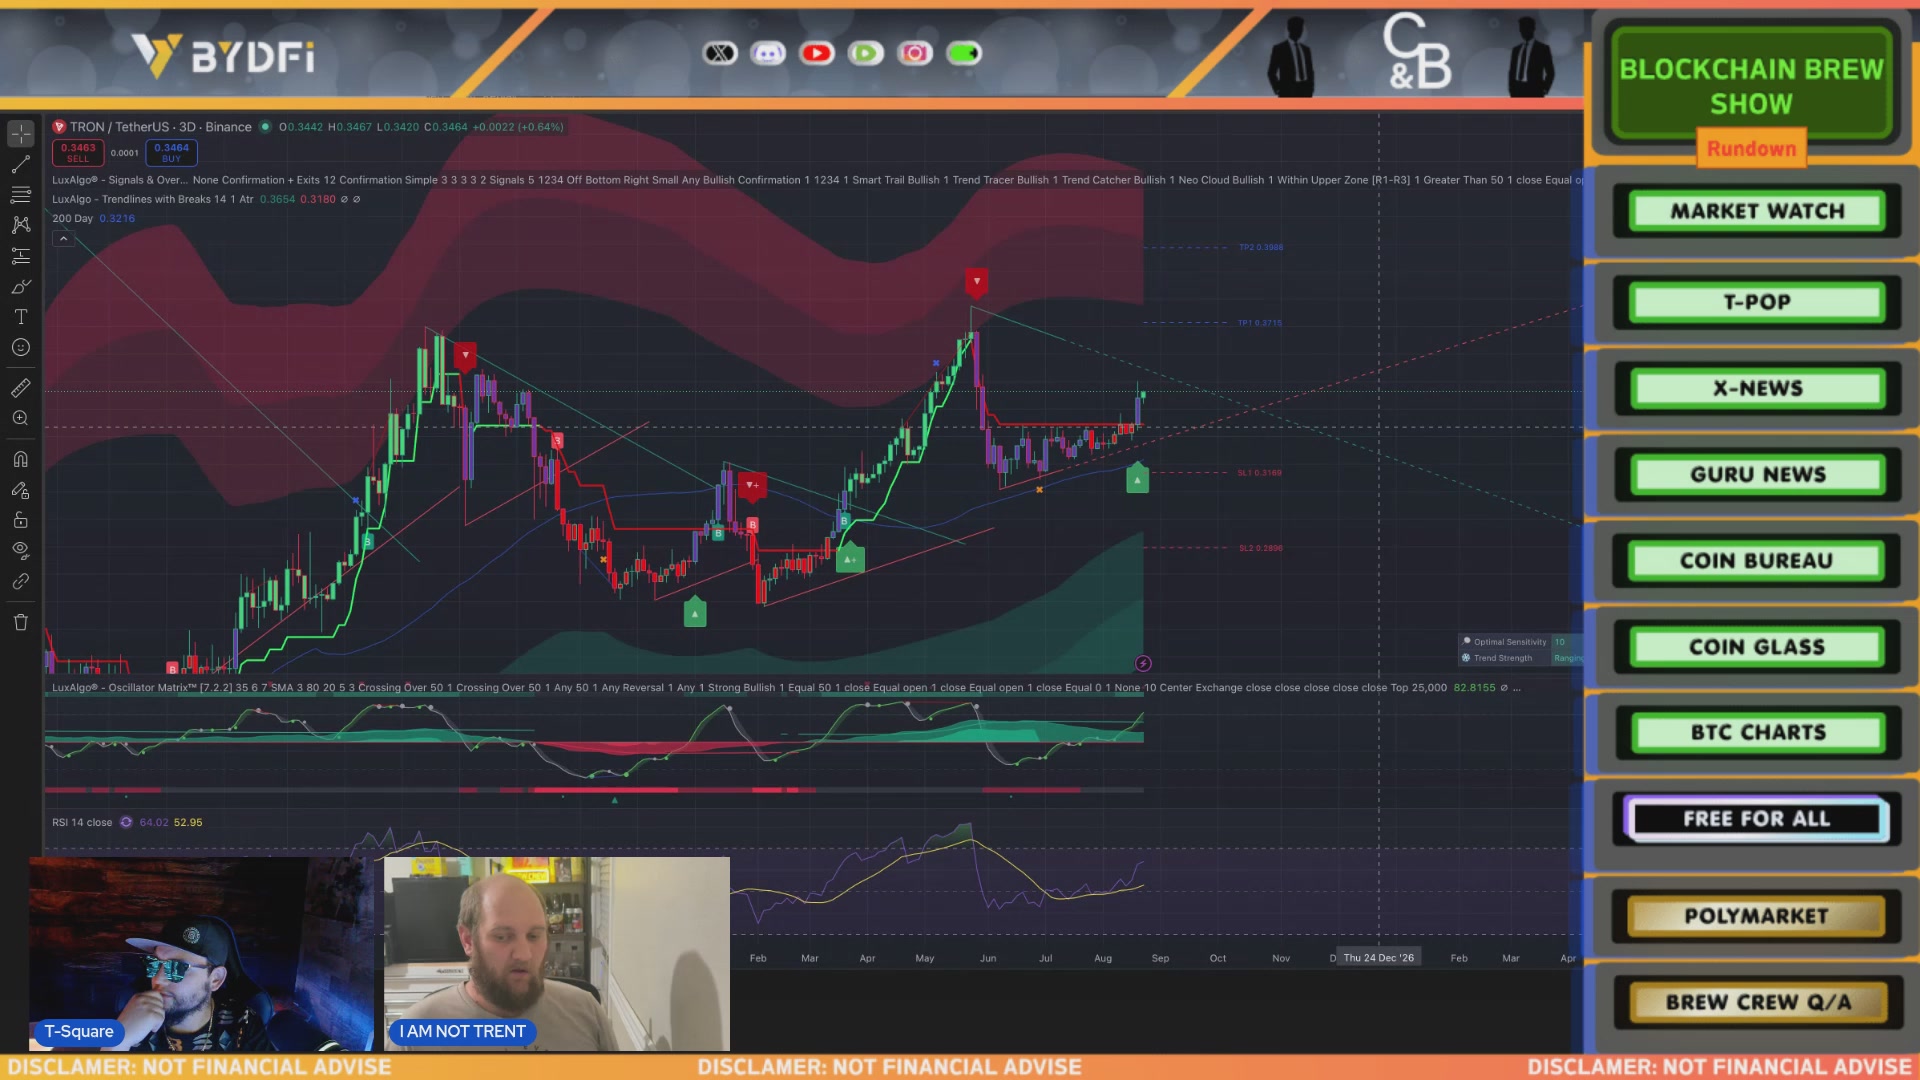
Task: Click the trash remove-objects icon
Action: 21,622
